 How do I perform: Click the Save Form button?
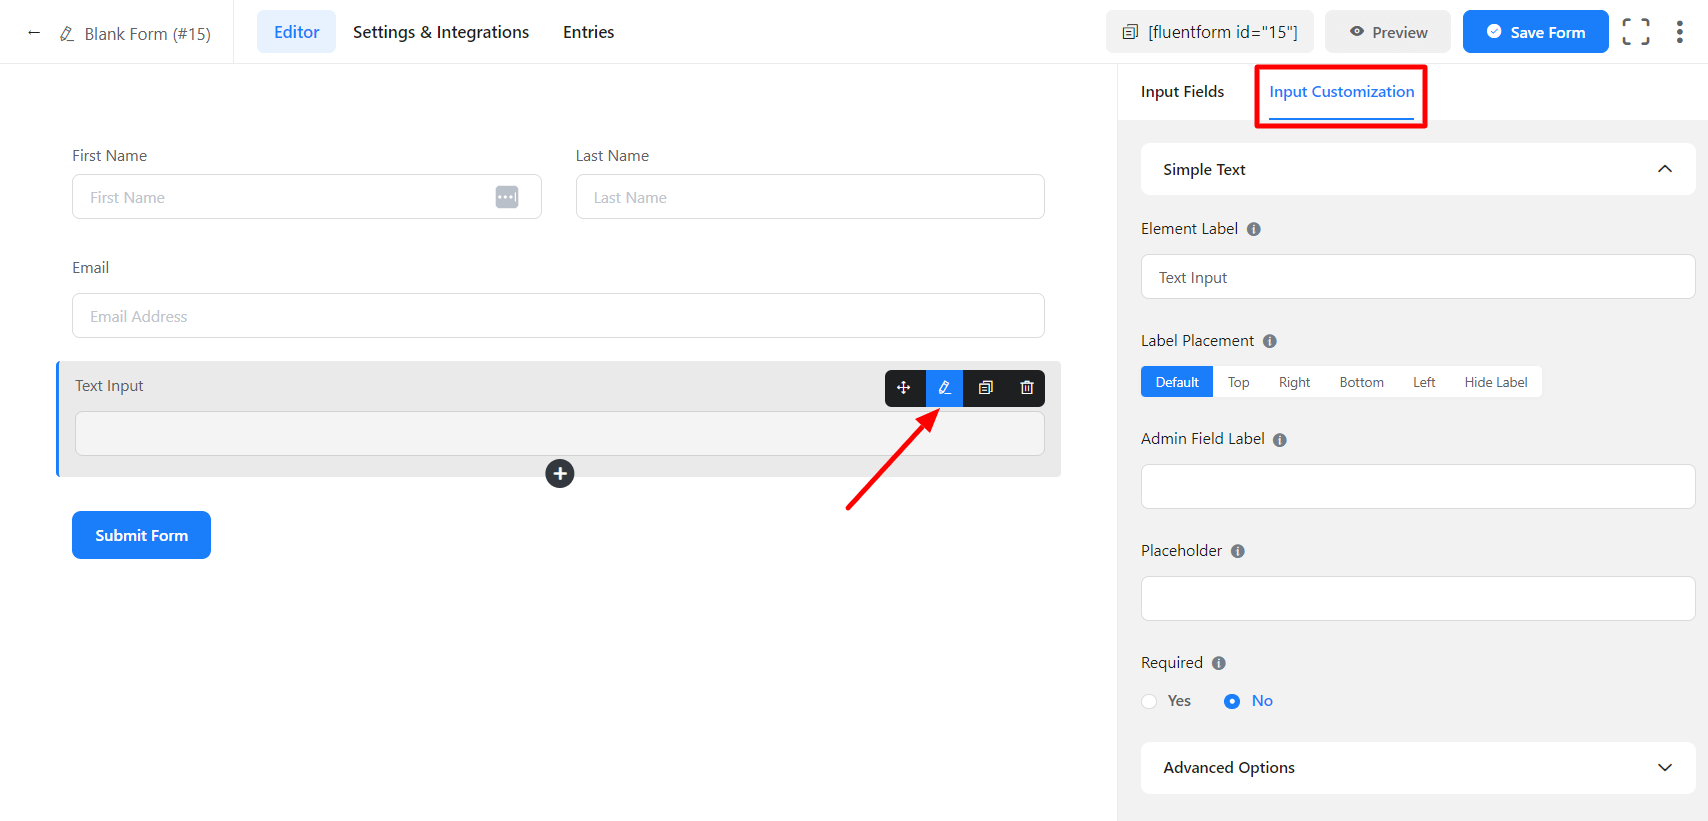point(1535,32)
